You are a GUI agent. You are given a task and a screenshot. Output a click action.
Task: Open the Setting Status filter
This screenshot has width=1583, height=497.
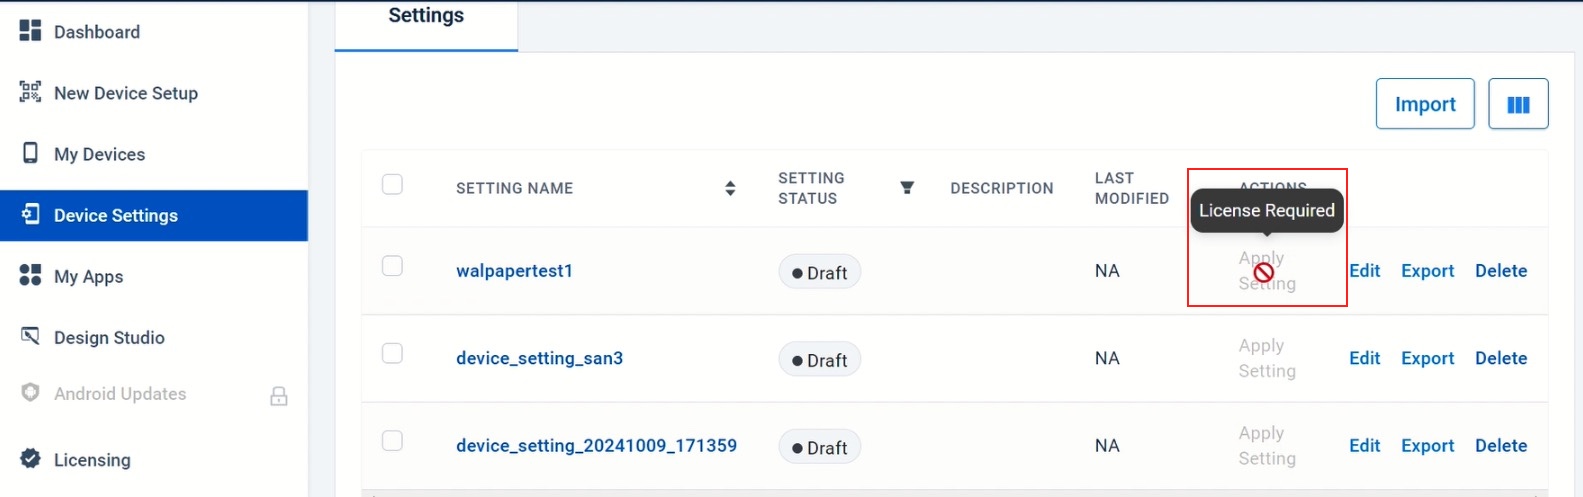[907, 188]
